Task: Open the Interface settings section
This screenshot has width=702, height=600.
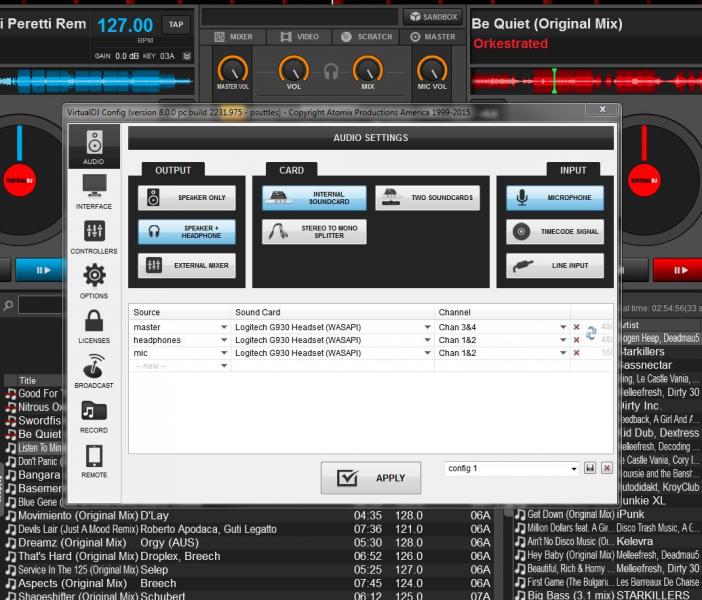Action: [94, 191]
